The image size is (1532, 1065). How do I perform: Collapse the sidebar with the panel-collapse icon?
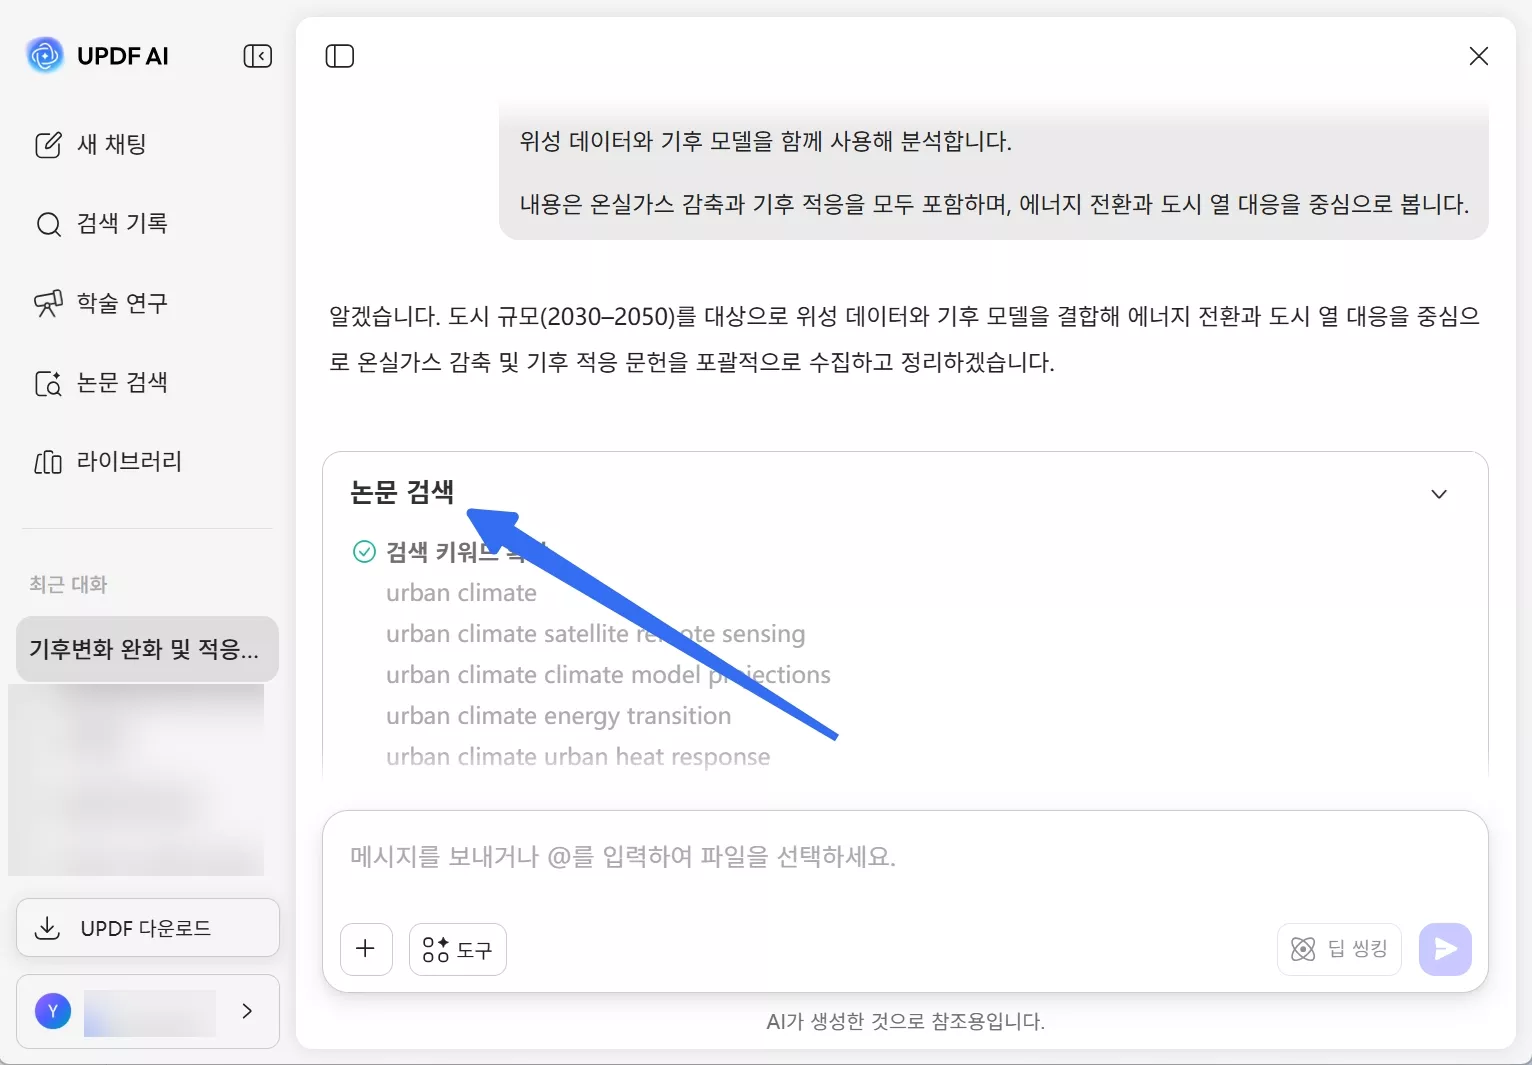coord(257,56)
